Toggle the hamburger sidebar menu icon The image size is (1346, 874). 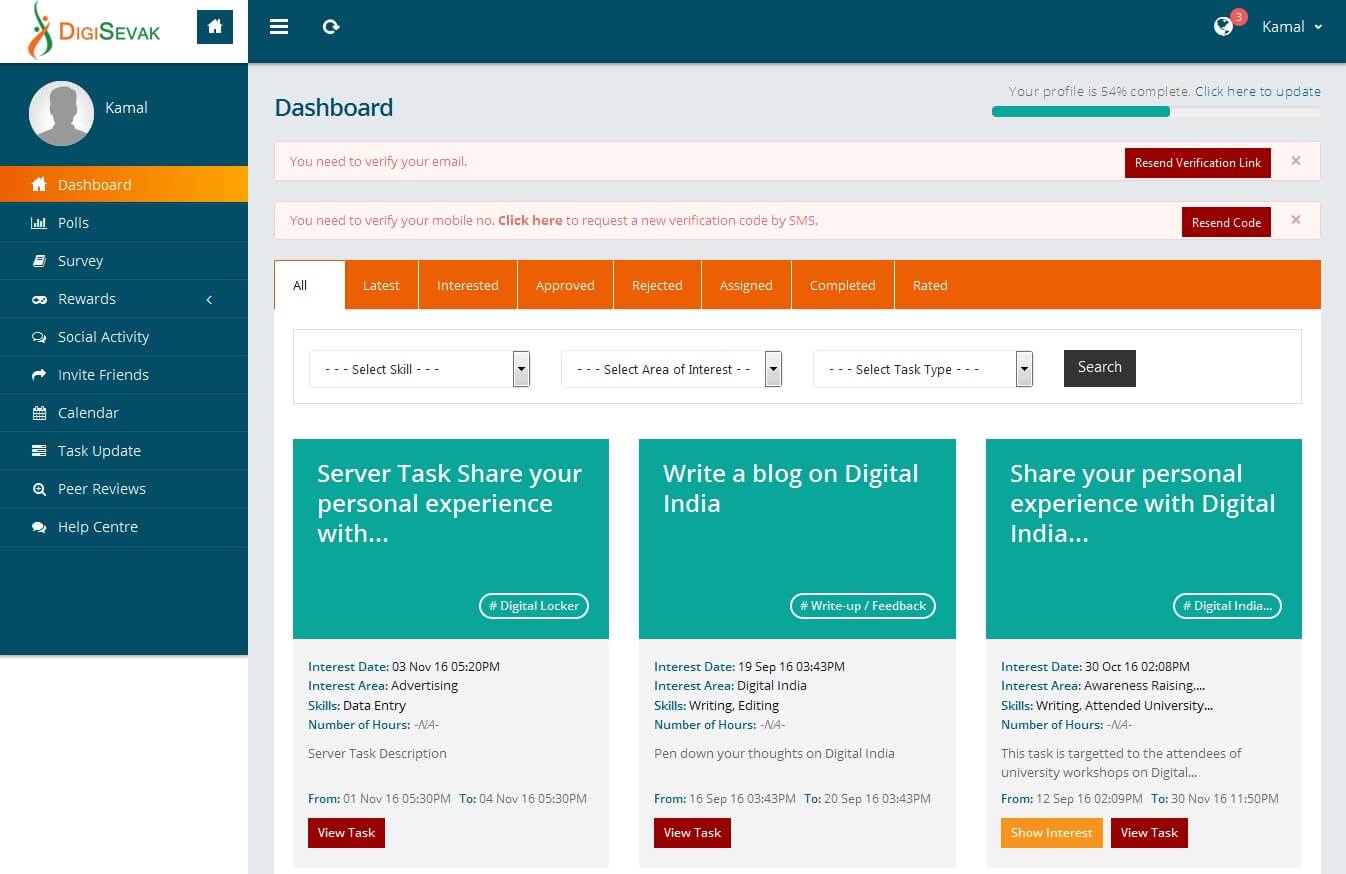(279, 27)
